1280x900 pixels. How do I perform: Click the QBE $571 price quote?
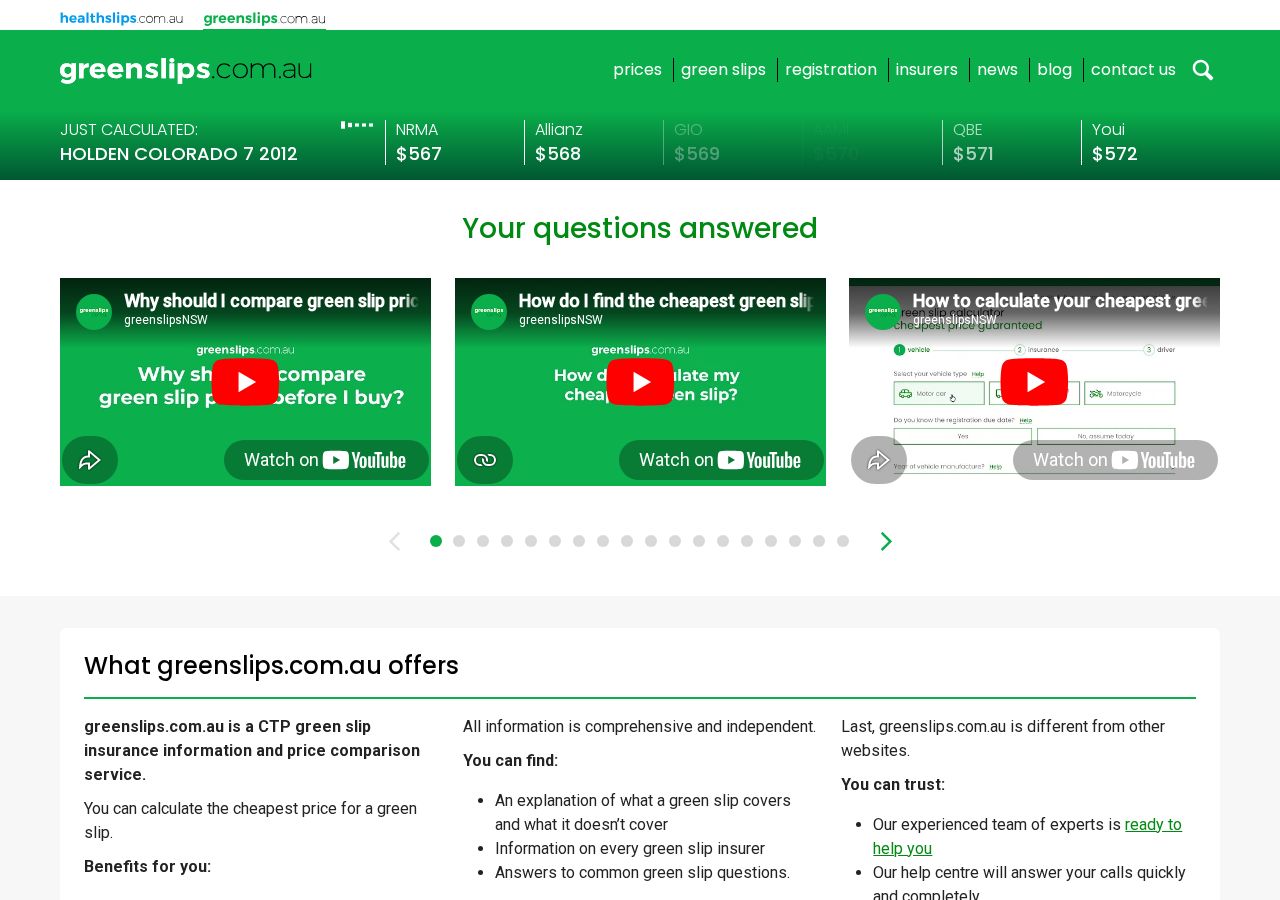click(973, 142)
